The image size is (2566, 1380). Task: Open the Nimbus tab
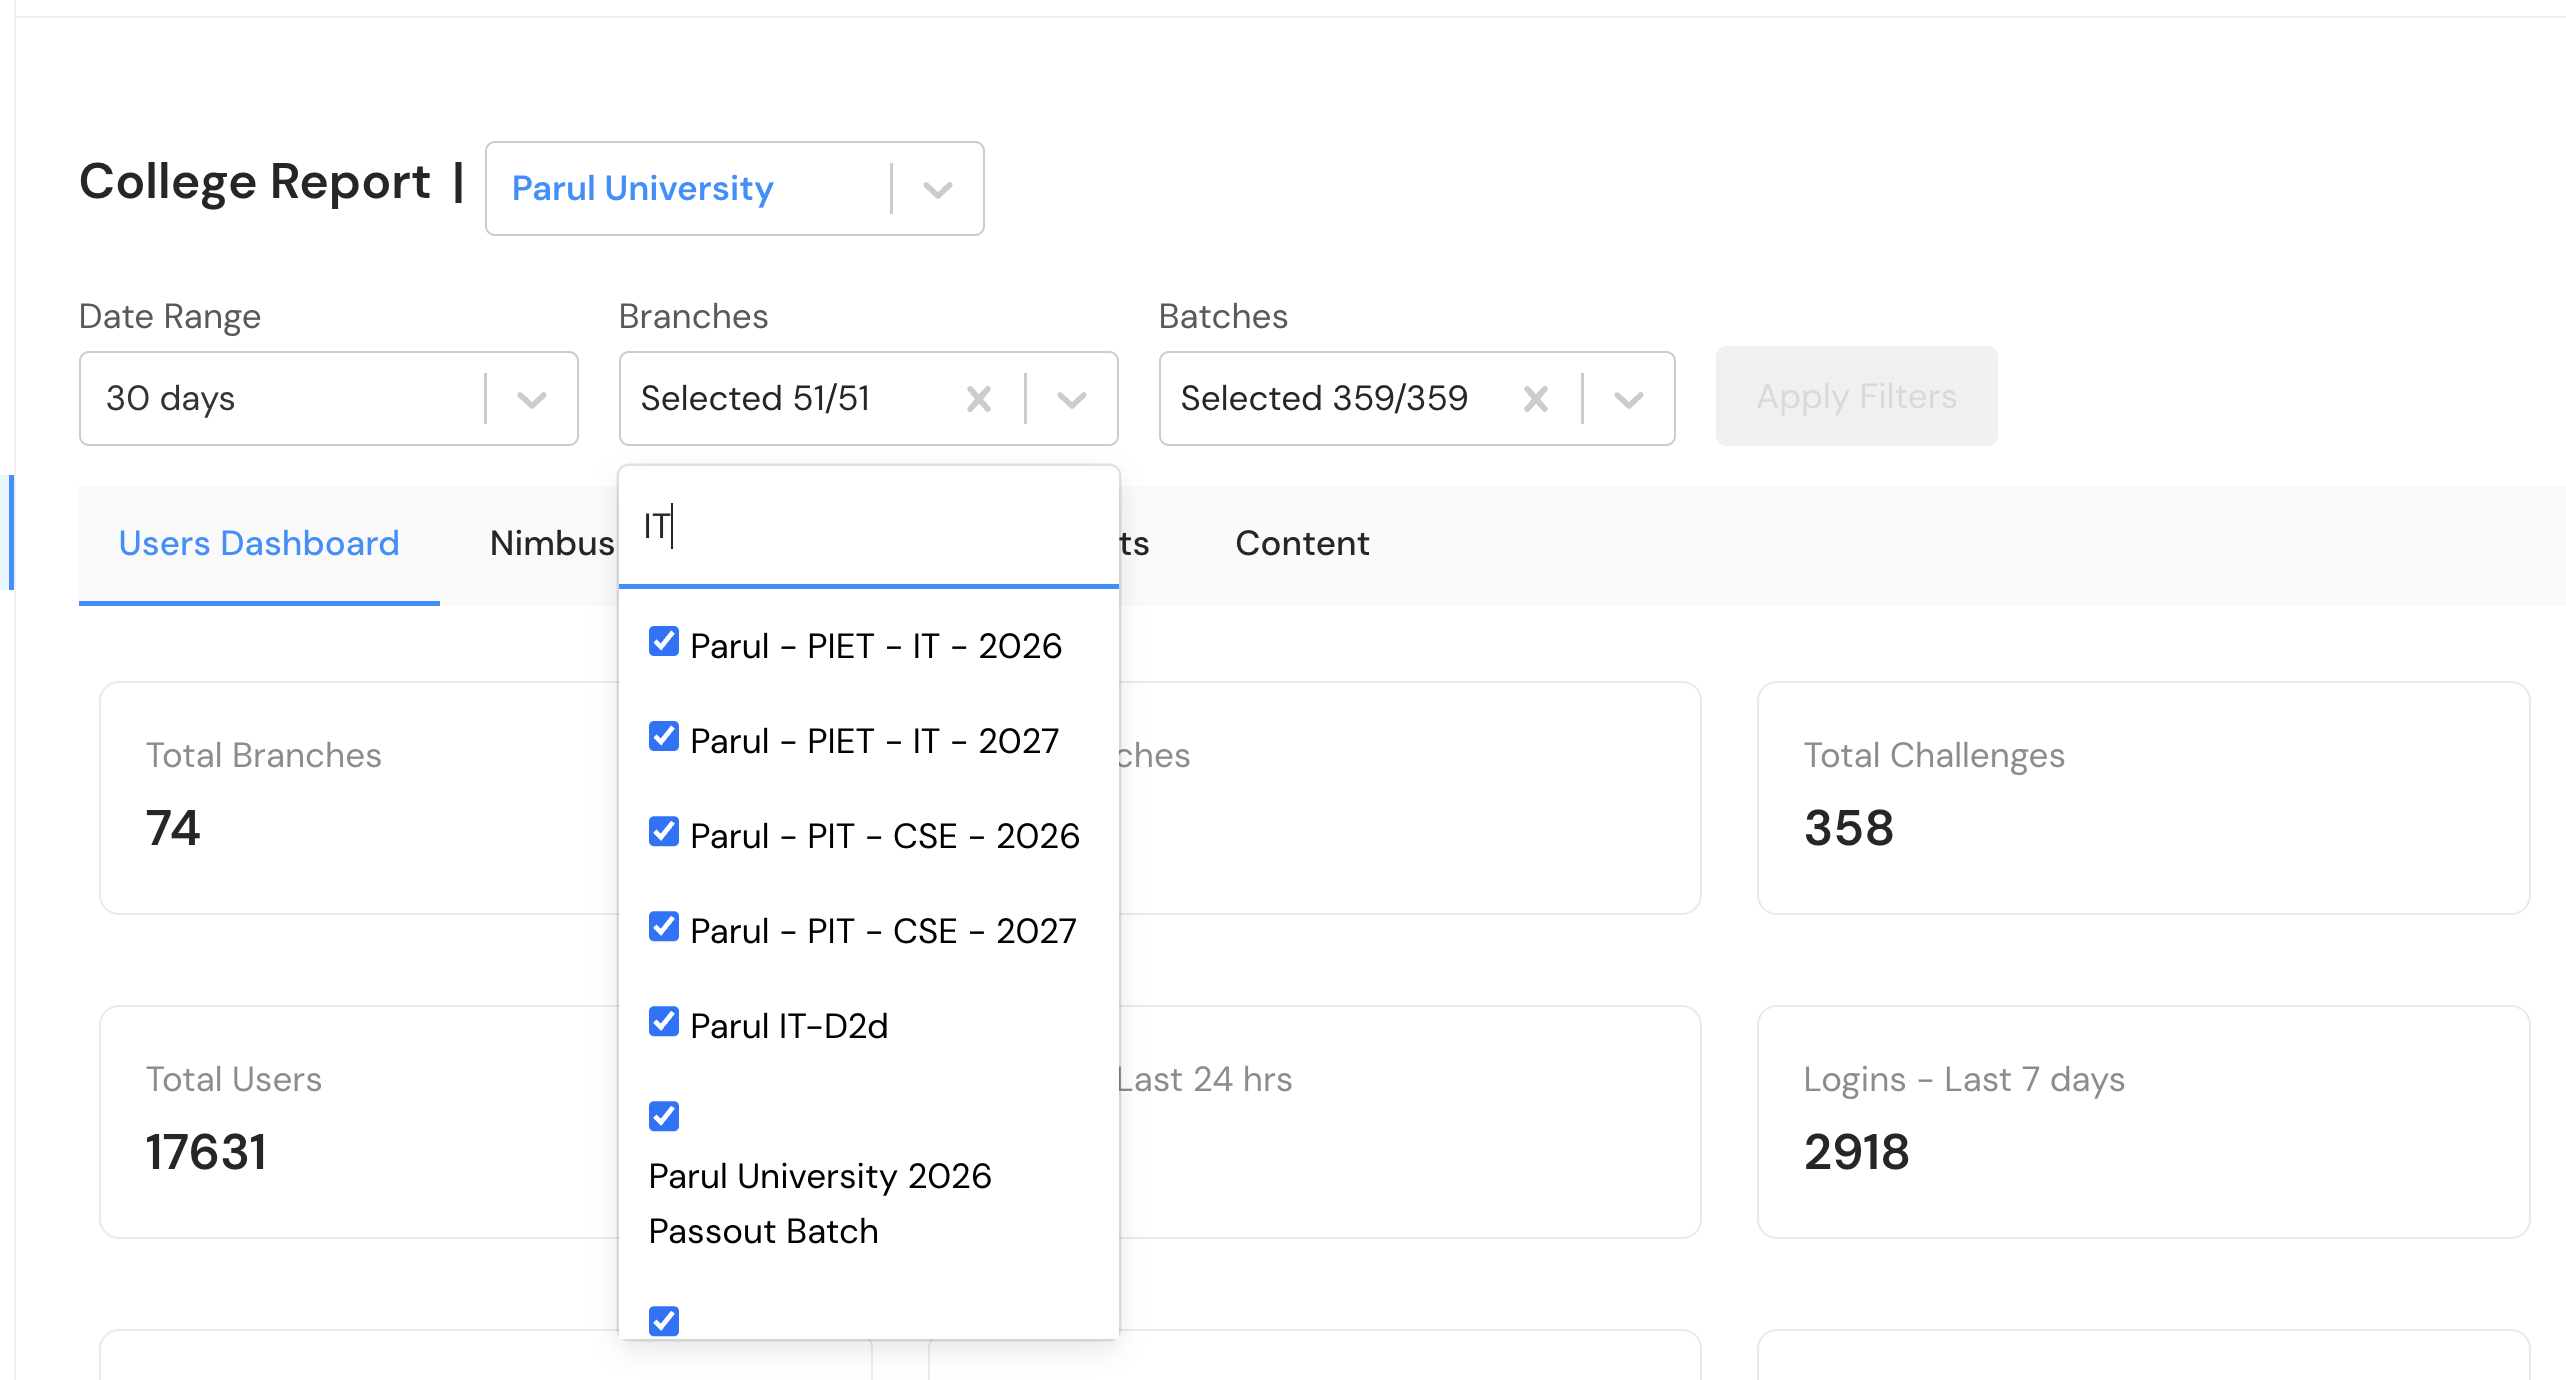(552, 543)
